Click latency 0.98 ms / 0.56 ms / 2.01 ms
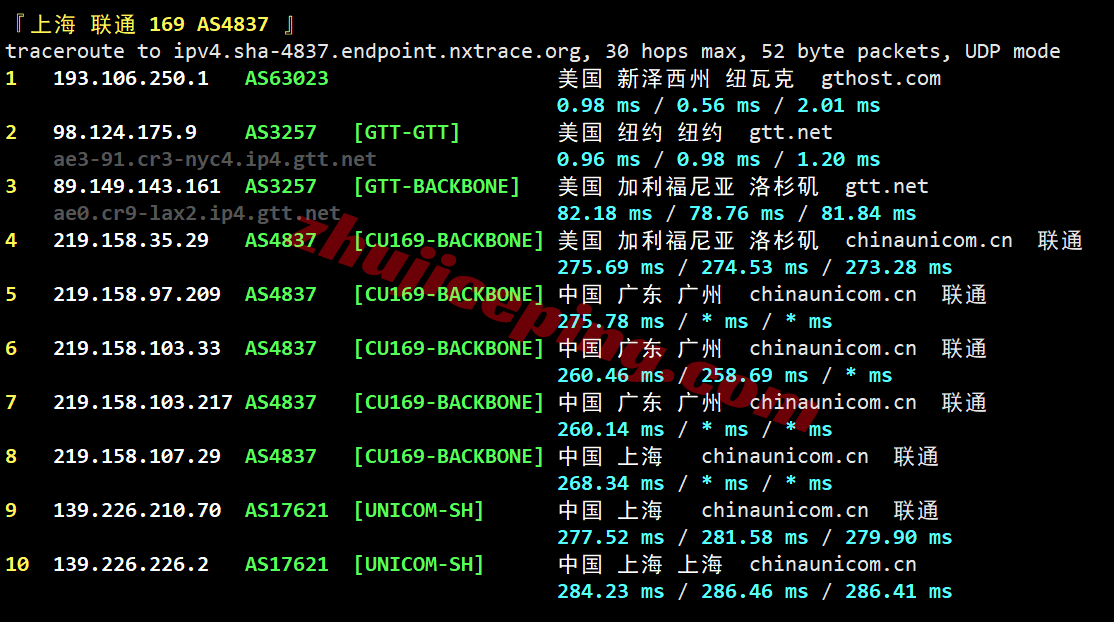This screenshot has height=622, width=1114. point(718,106)
